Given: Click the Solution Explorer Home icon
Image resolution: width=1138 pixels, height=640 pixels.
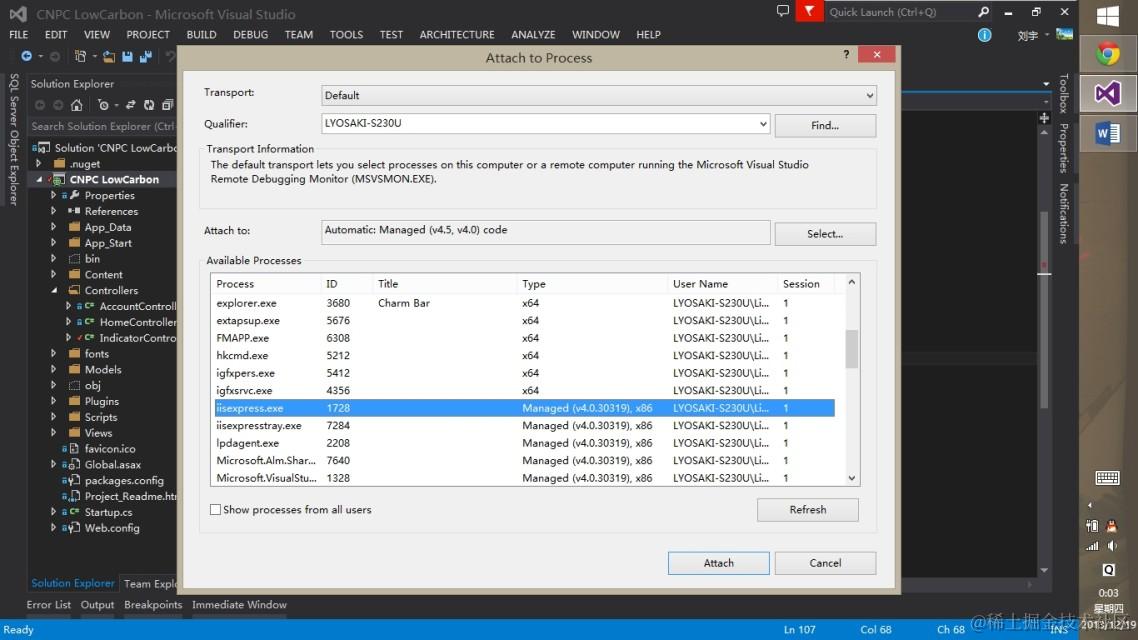Looking at the screenshot, I should point(76,105).
